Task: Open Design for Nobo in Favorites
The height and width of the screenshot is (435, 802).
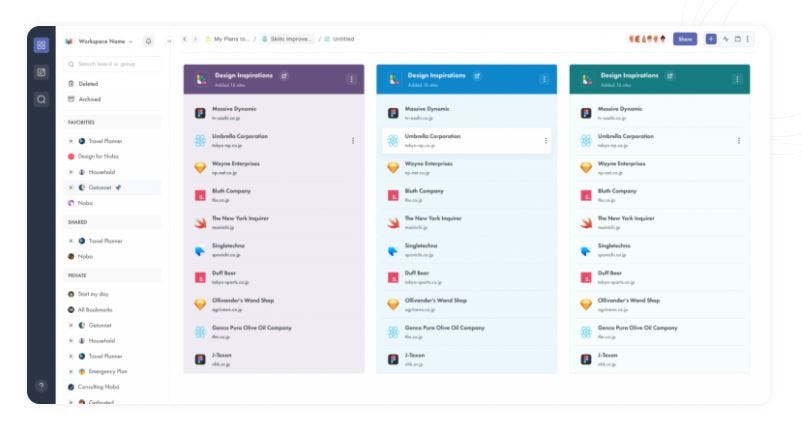Action: pyautogui.click(x=93, y=157)
